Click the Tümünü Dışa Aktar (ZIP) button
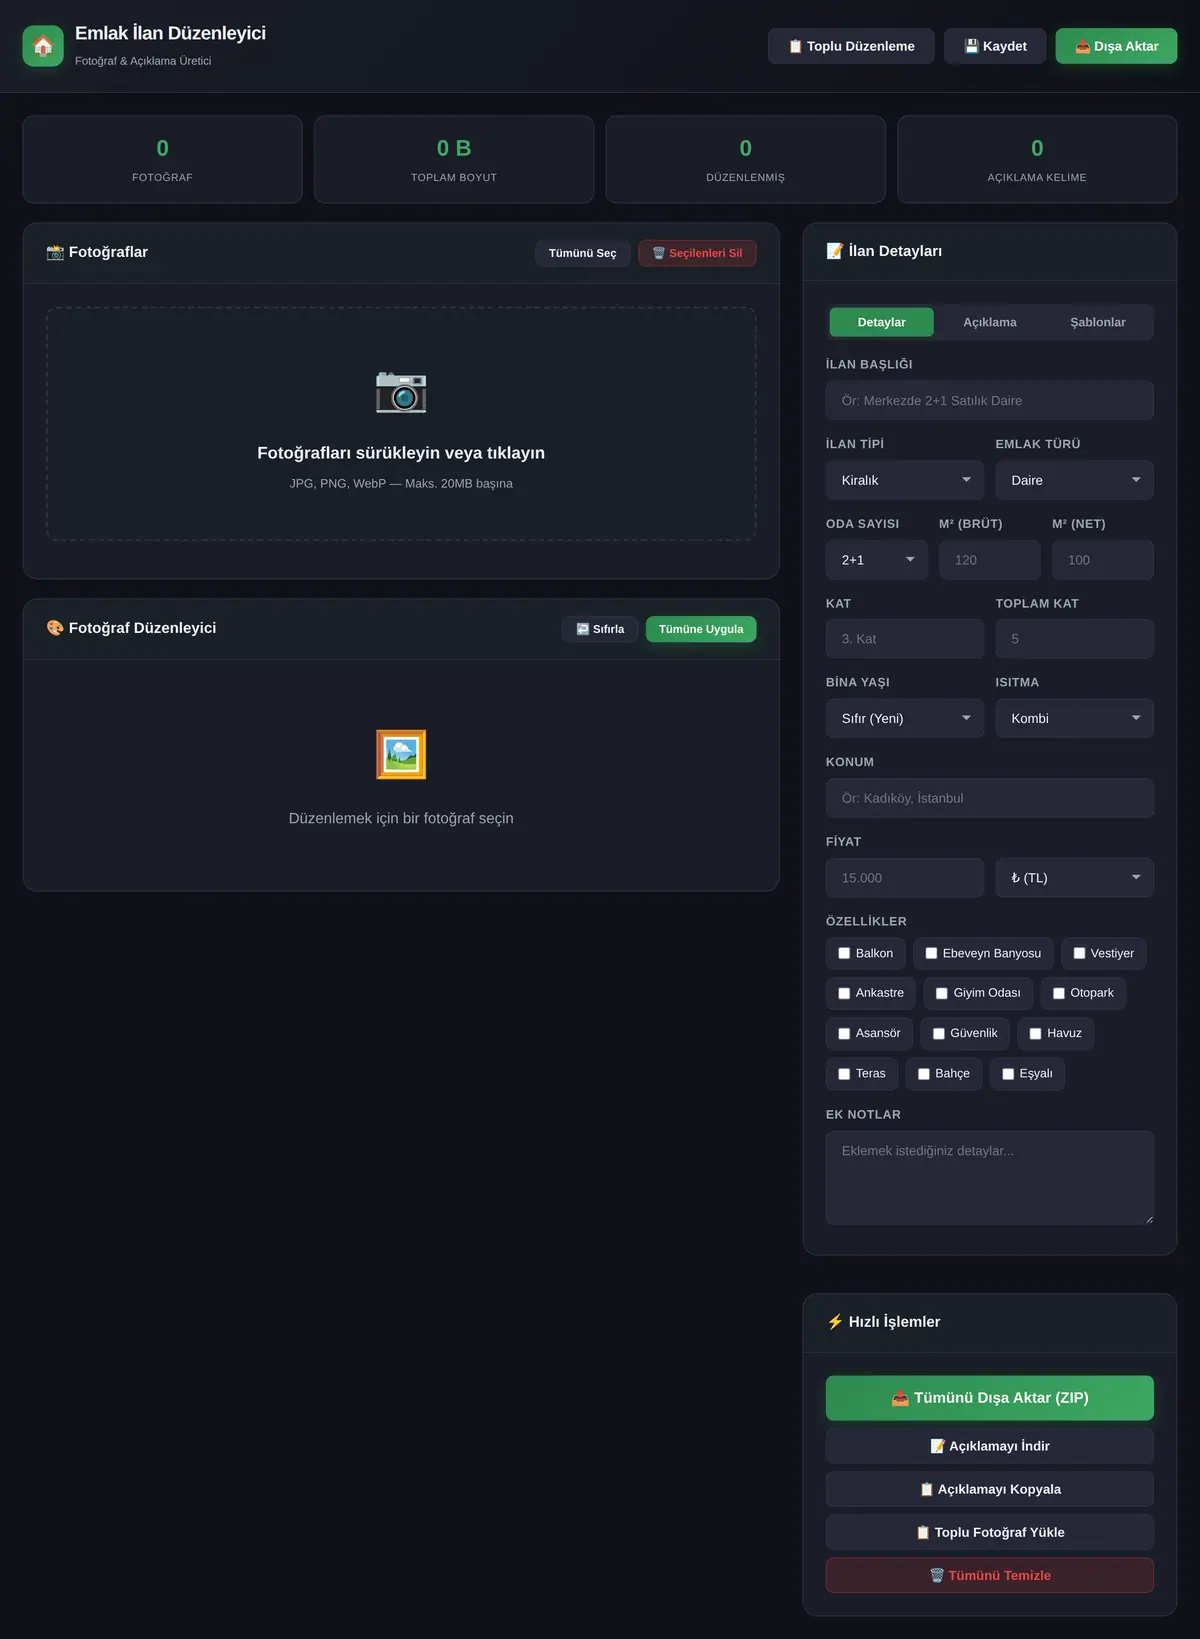Screen dimensions: 1200x1639 point(990,1398)
